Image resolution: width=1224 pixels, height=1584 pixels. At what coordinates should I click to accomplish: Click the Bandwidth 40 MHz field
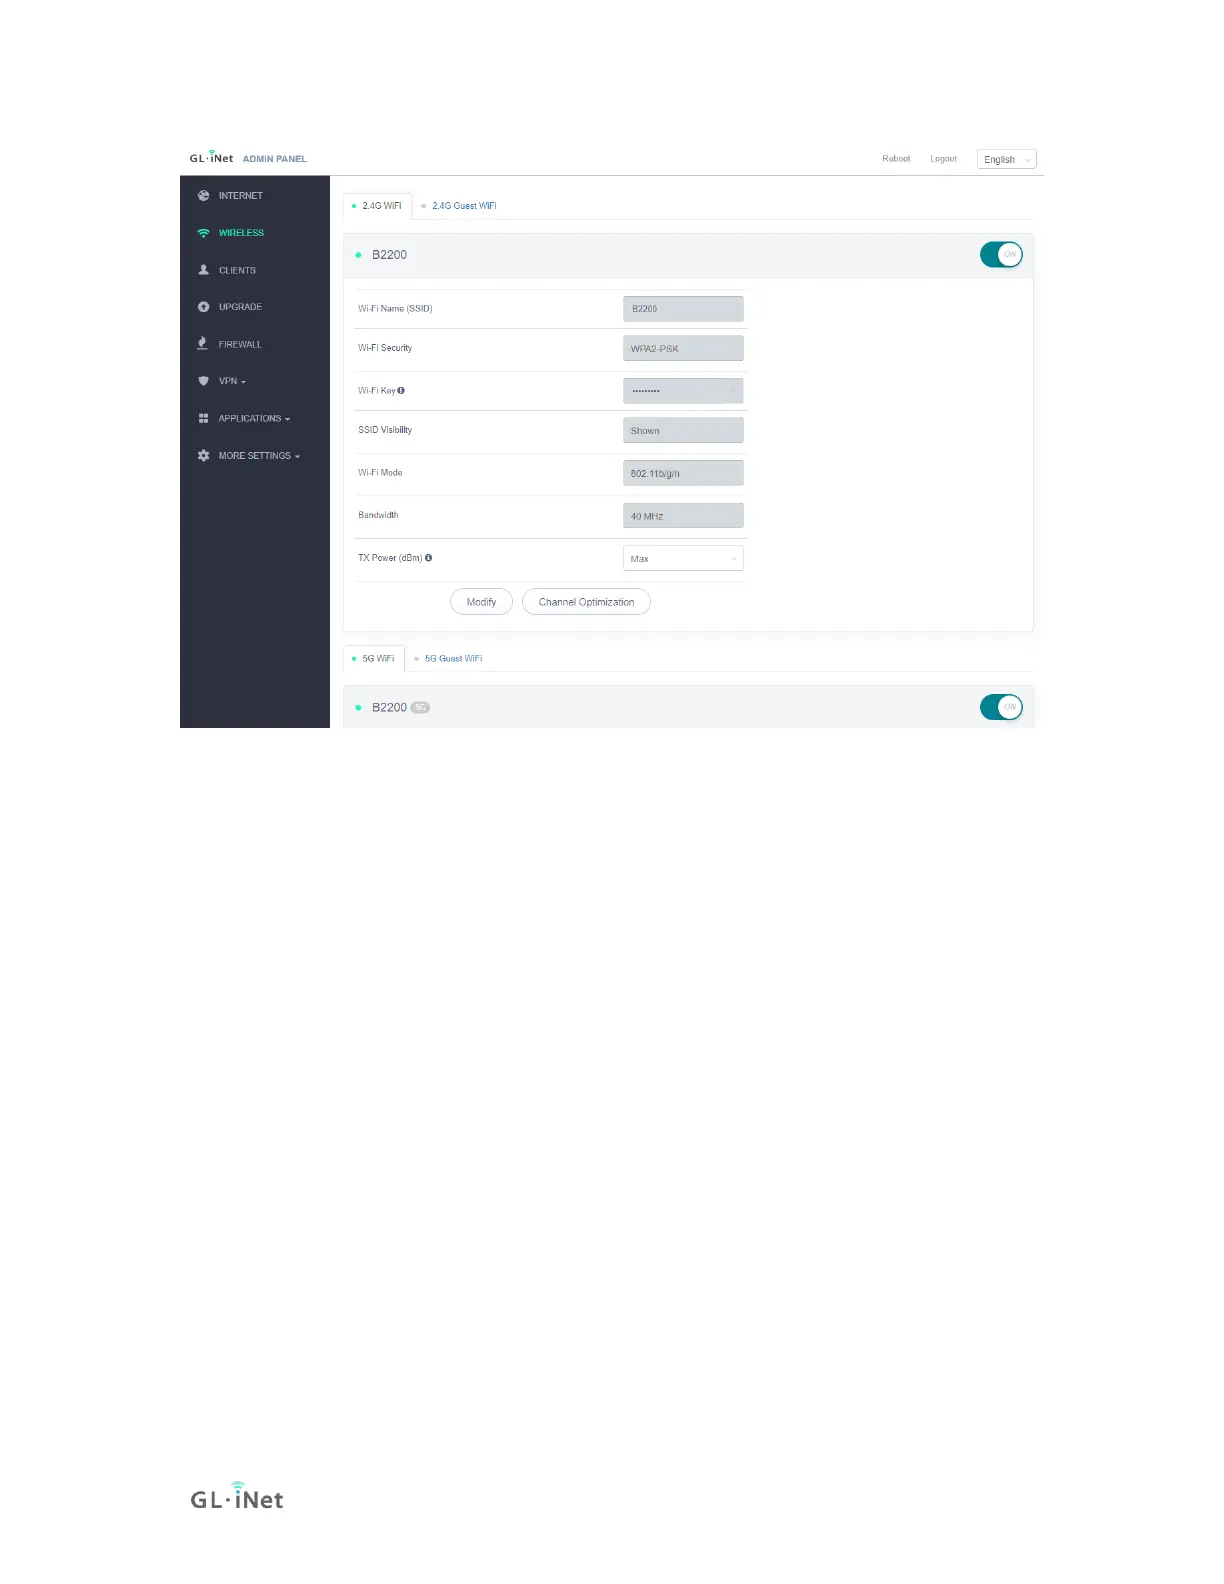point(683,516)
